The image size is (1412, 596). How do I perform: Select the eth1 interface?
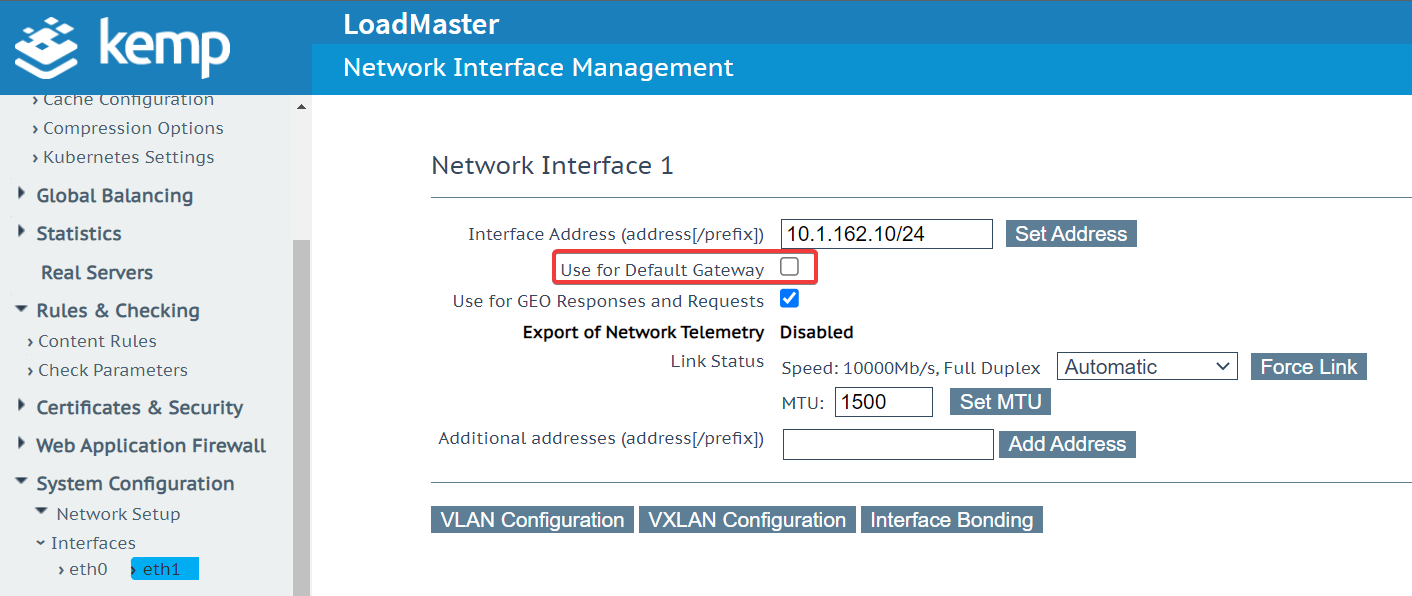[165, 570]
